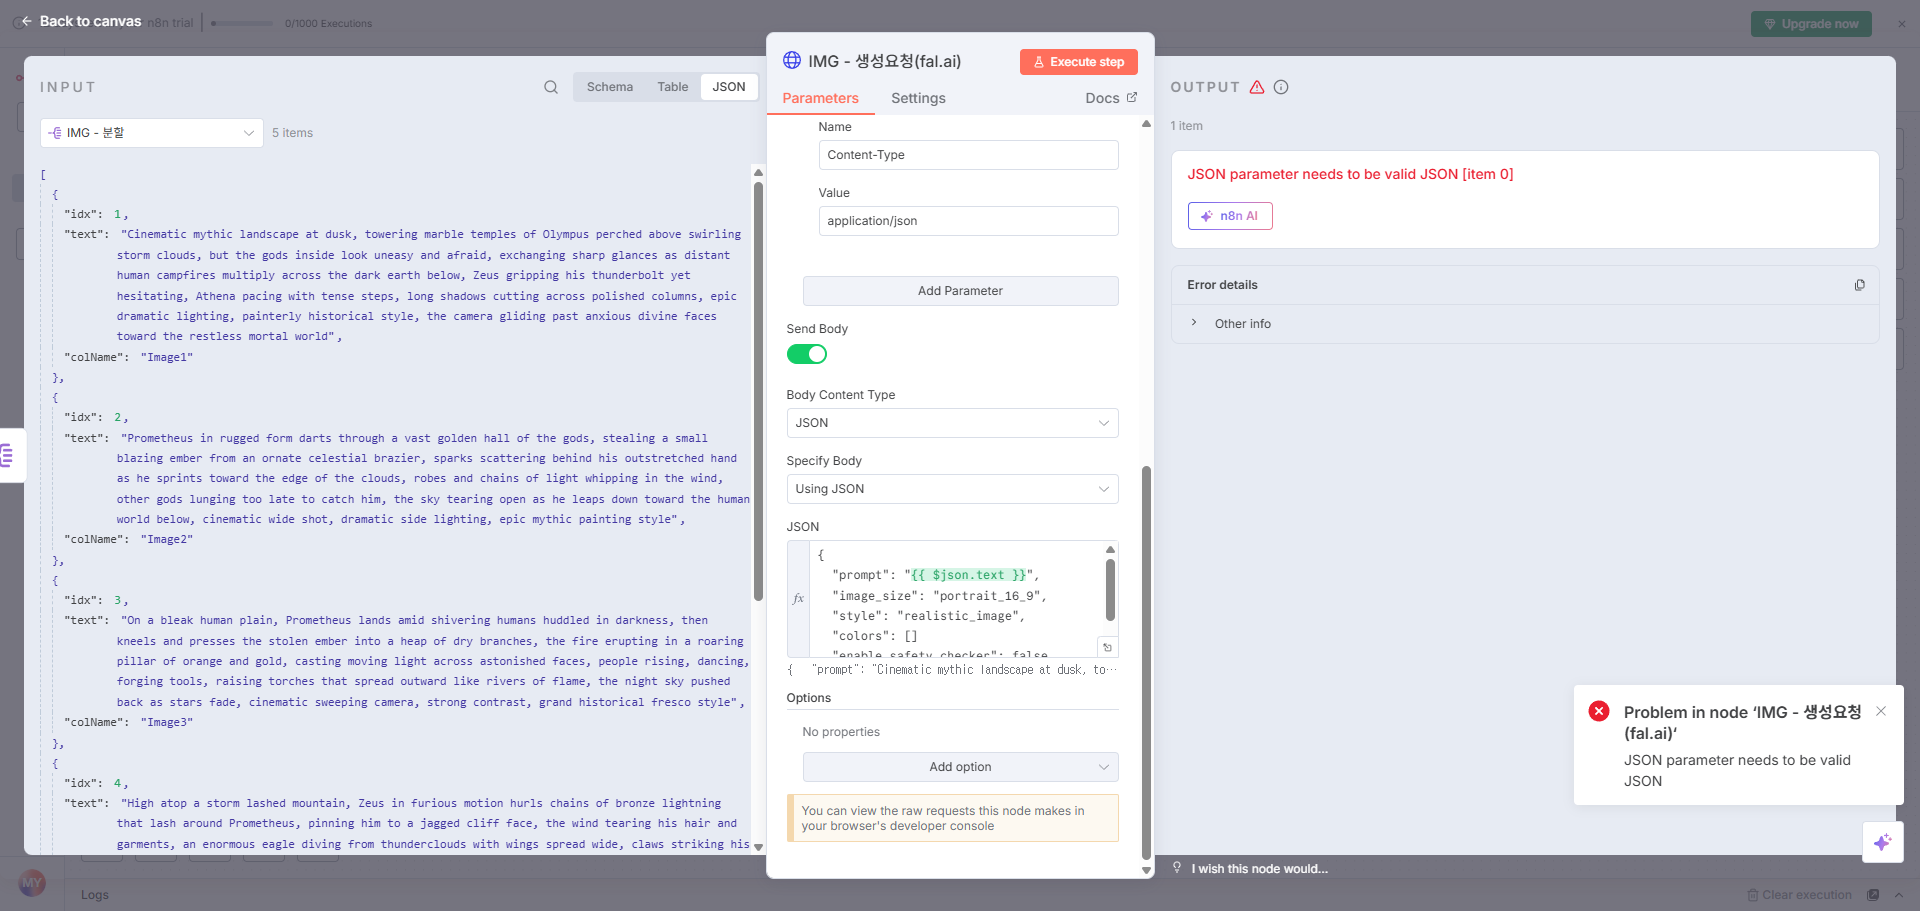Click the left edge list panel handle icon
Image resolution: width=1920 pixels, height=911 pixels.
click(x=8, y=456)
